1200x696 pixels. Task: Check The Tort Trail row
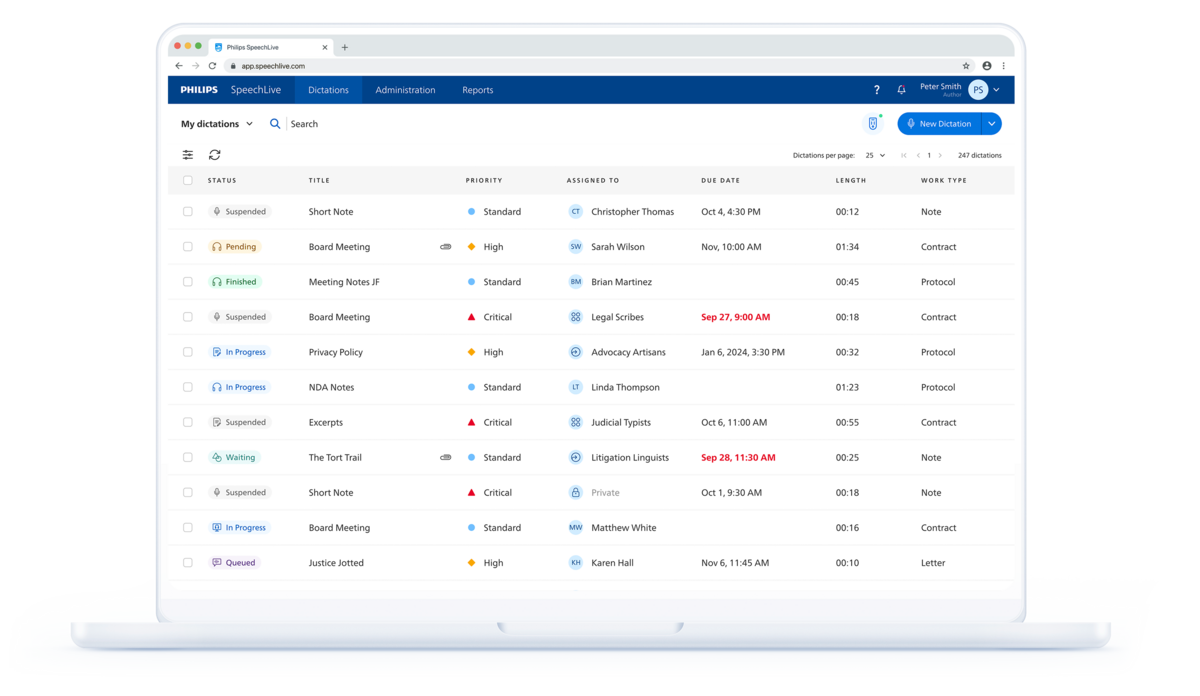coord(188,457)
